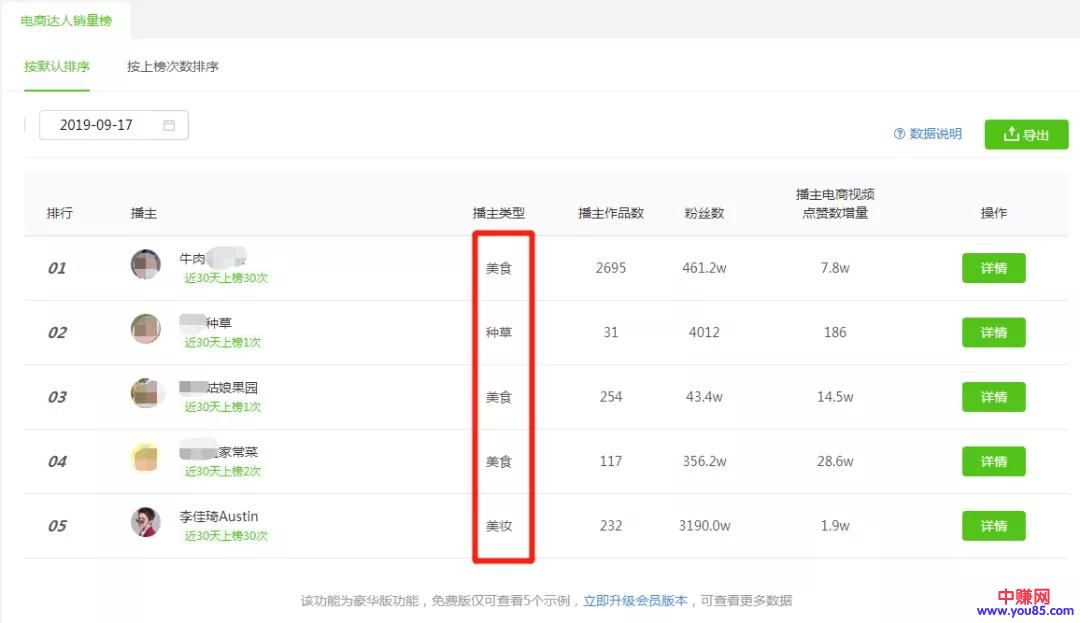Click avatar of rank 03 姑娘果园

146,394
